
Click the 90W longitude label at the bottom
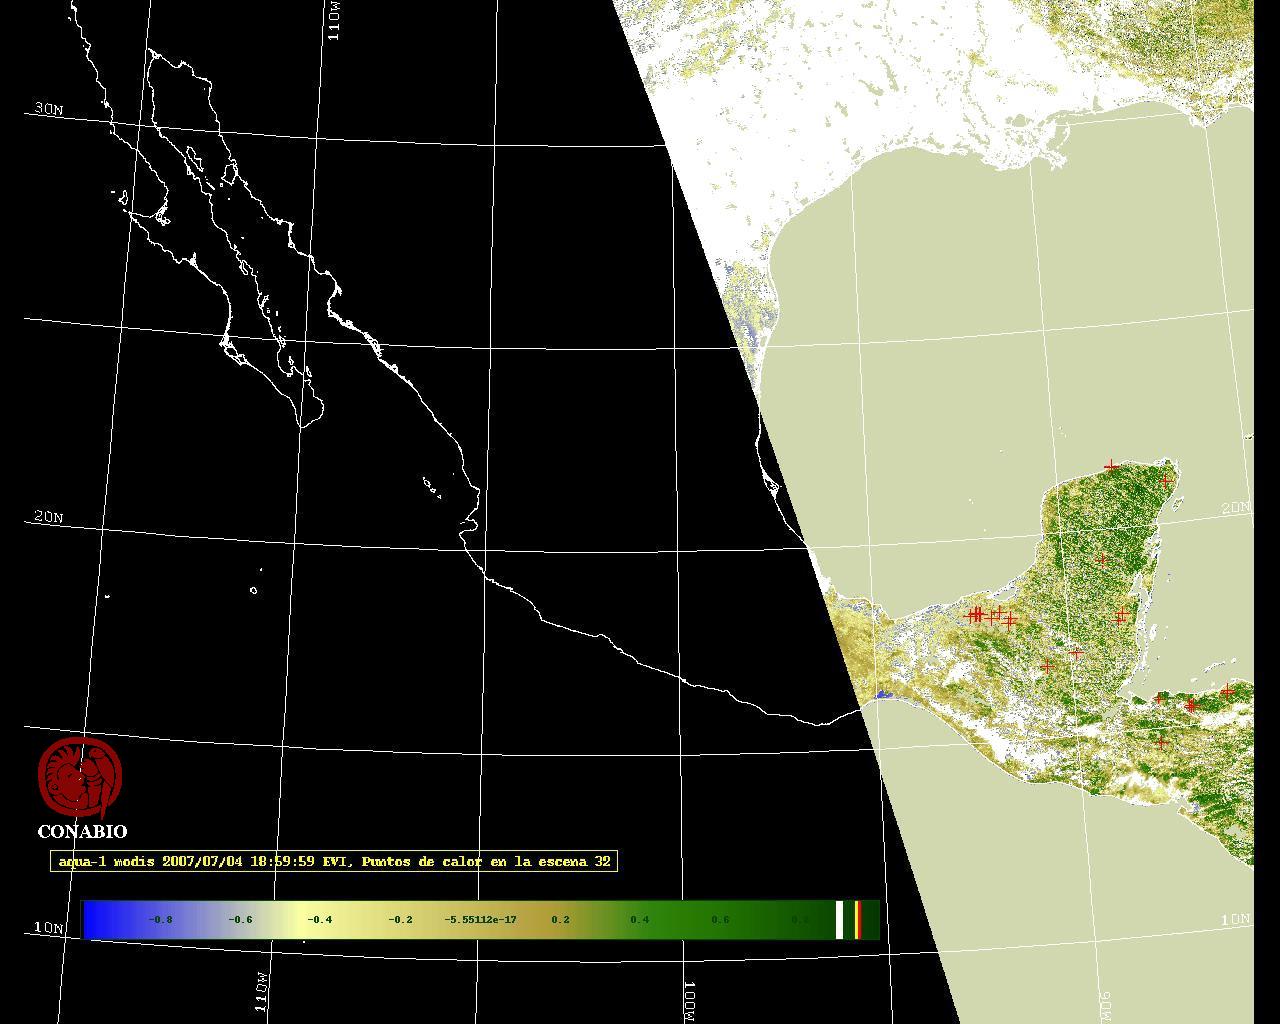pos(1105,1003)
